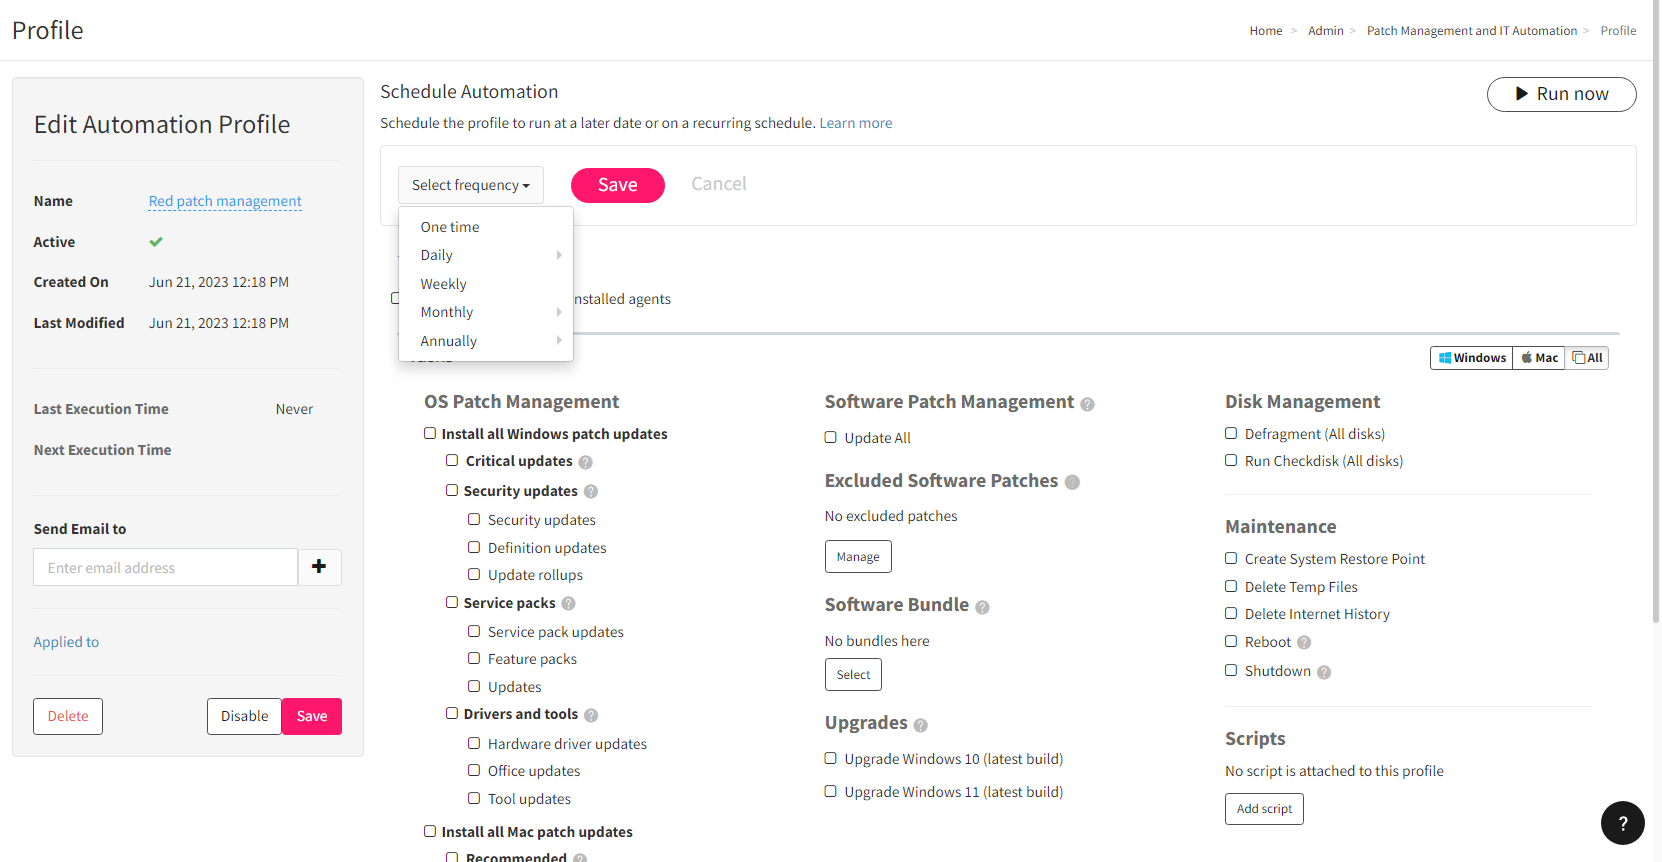Image resolution: width=1662 pixels, height=862 pixels.
Task: Click Add script button
Action: pos(1264,809)
